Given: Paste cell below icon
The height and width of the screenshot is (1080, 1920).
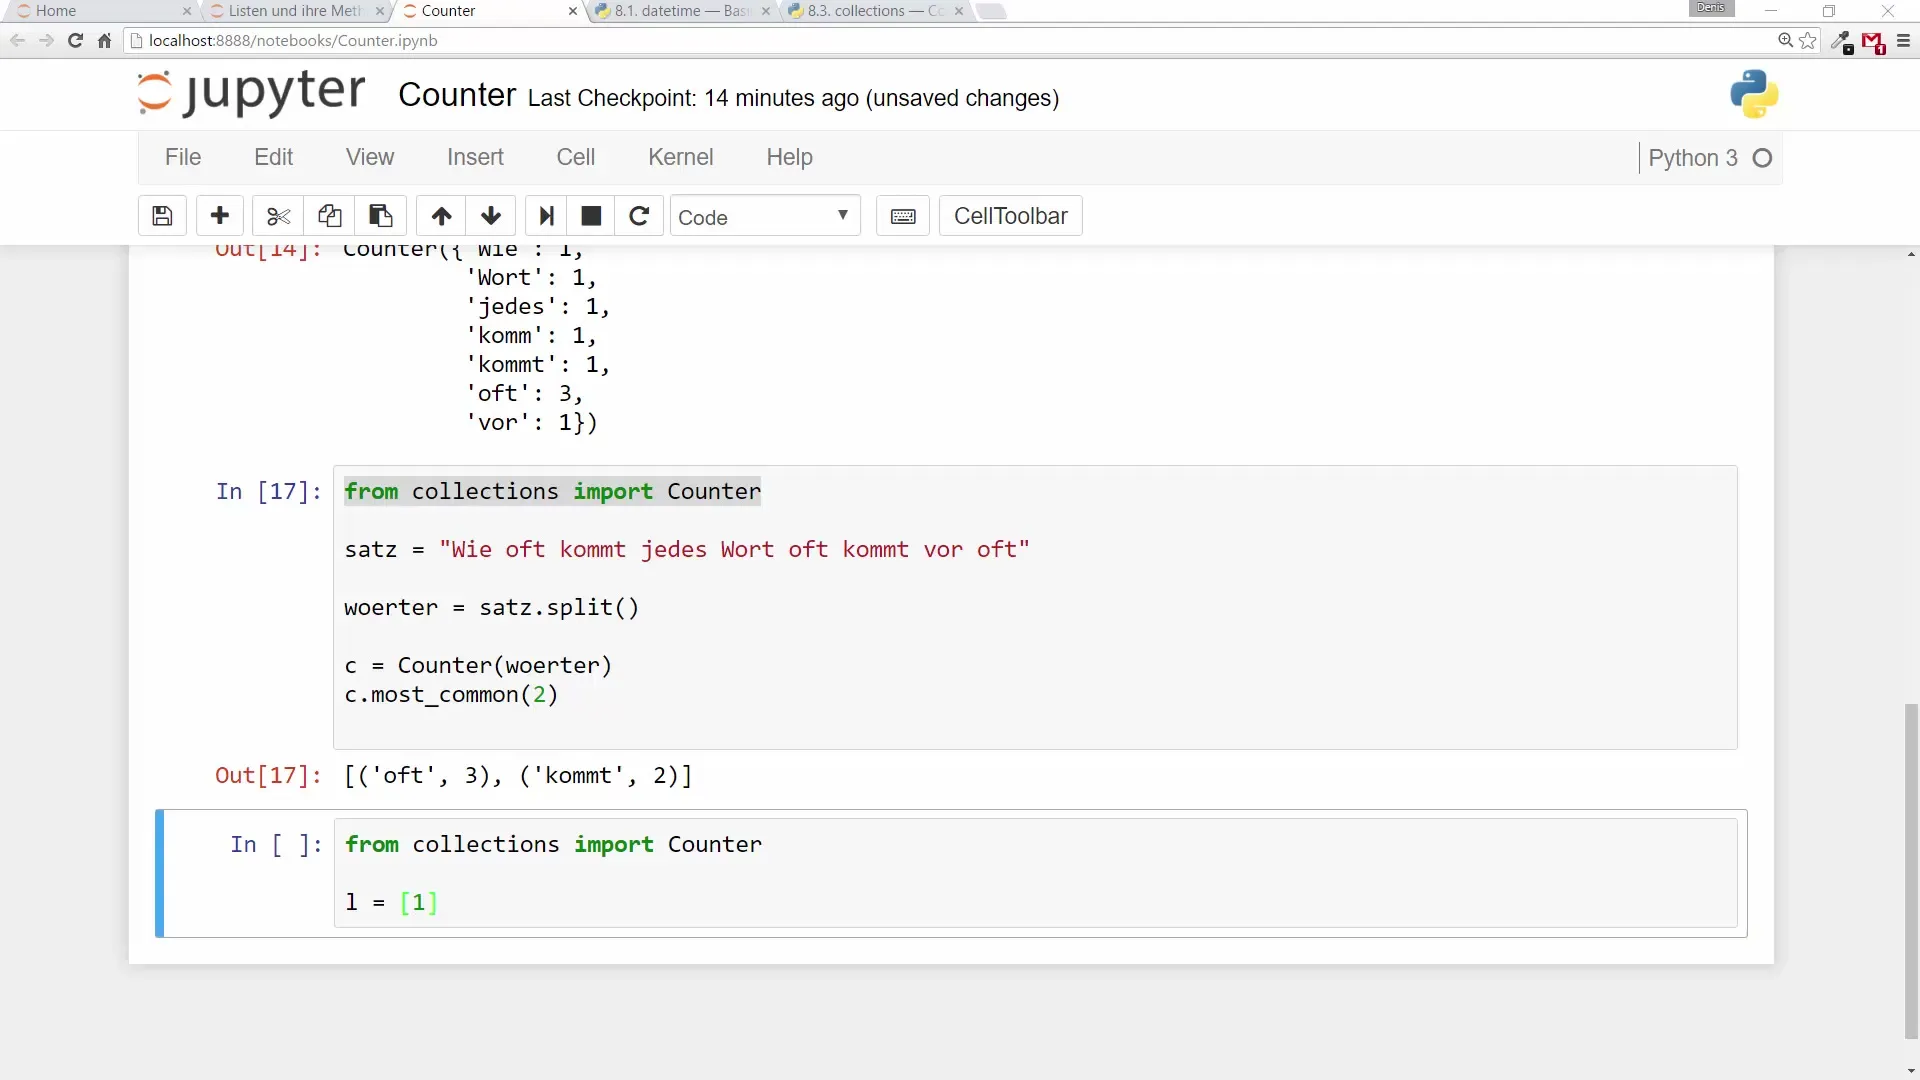Looking at the screenshot, I should [380, 216].
